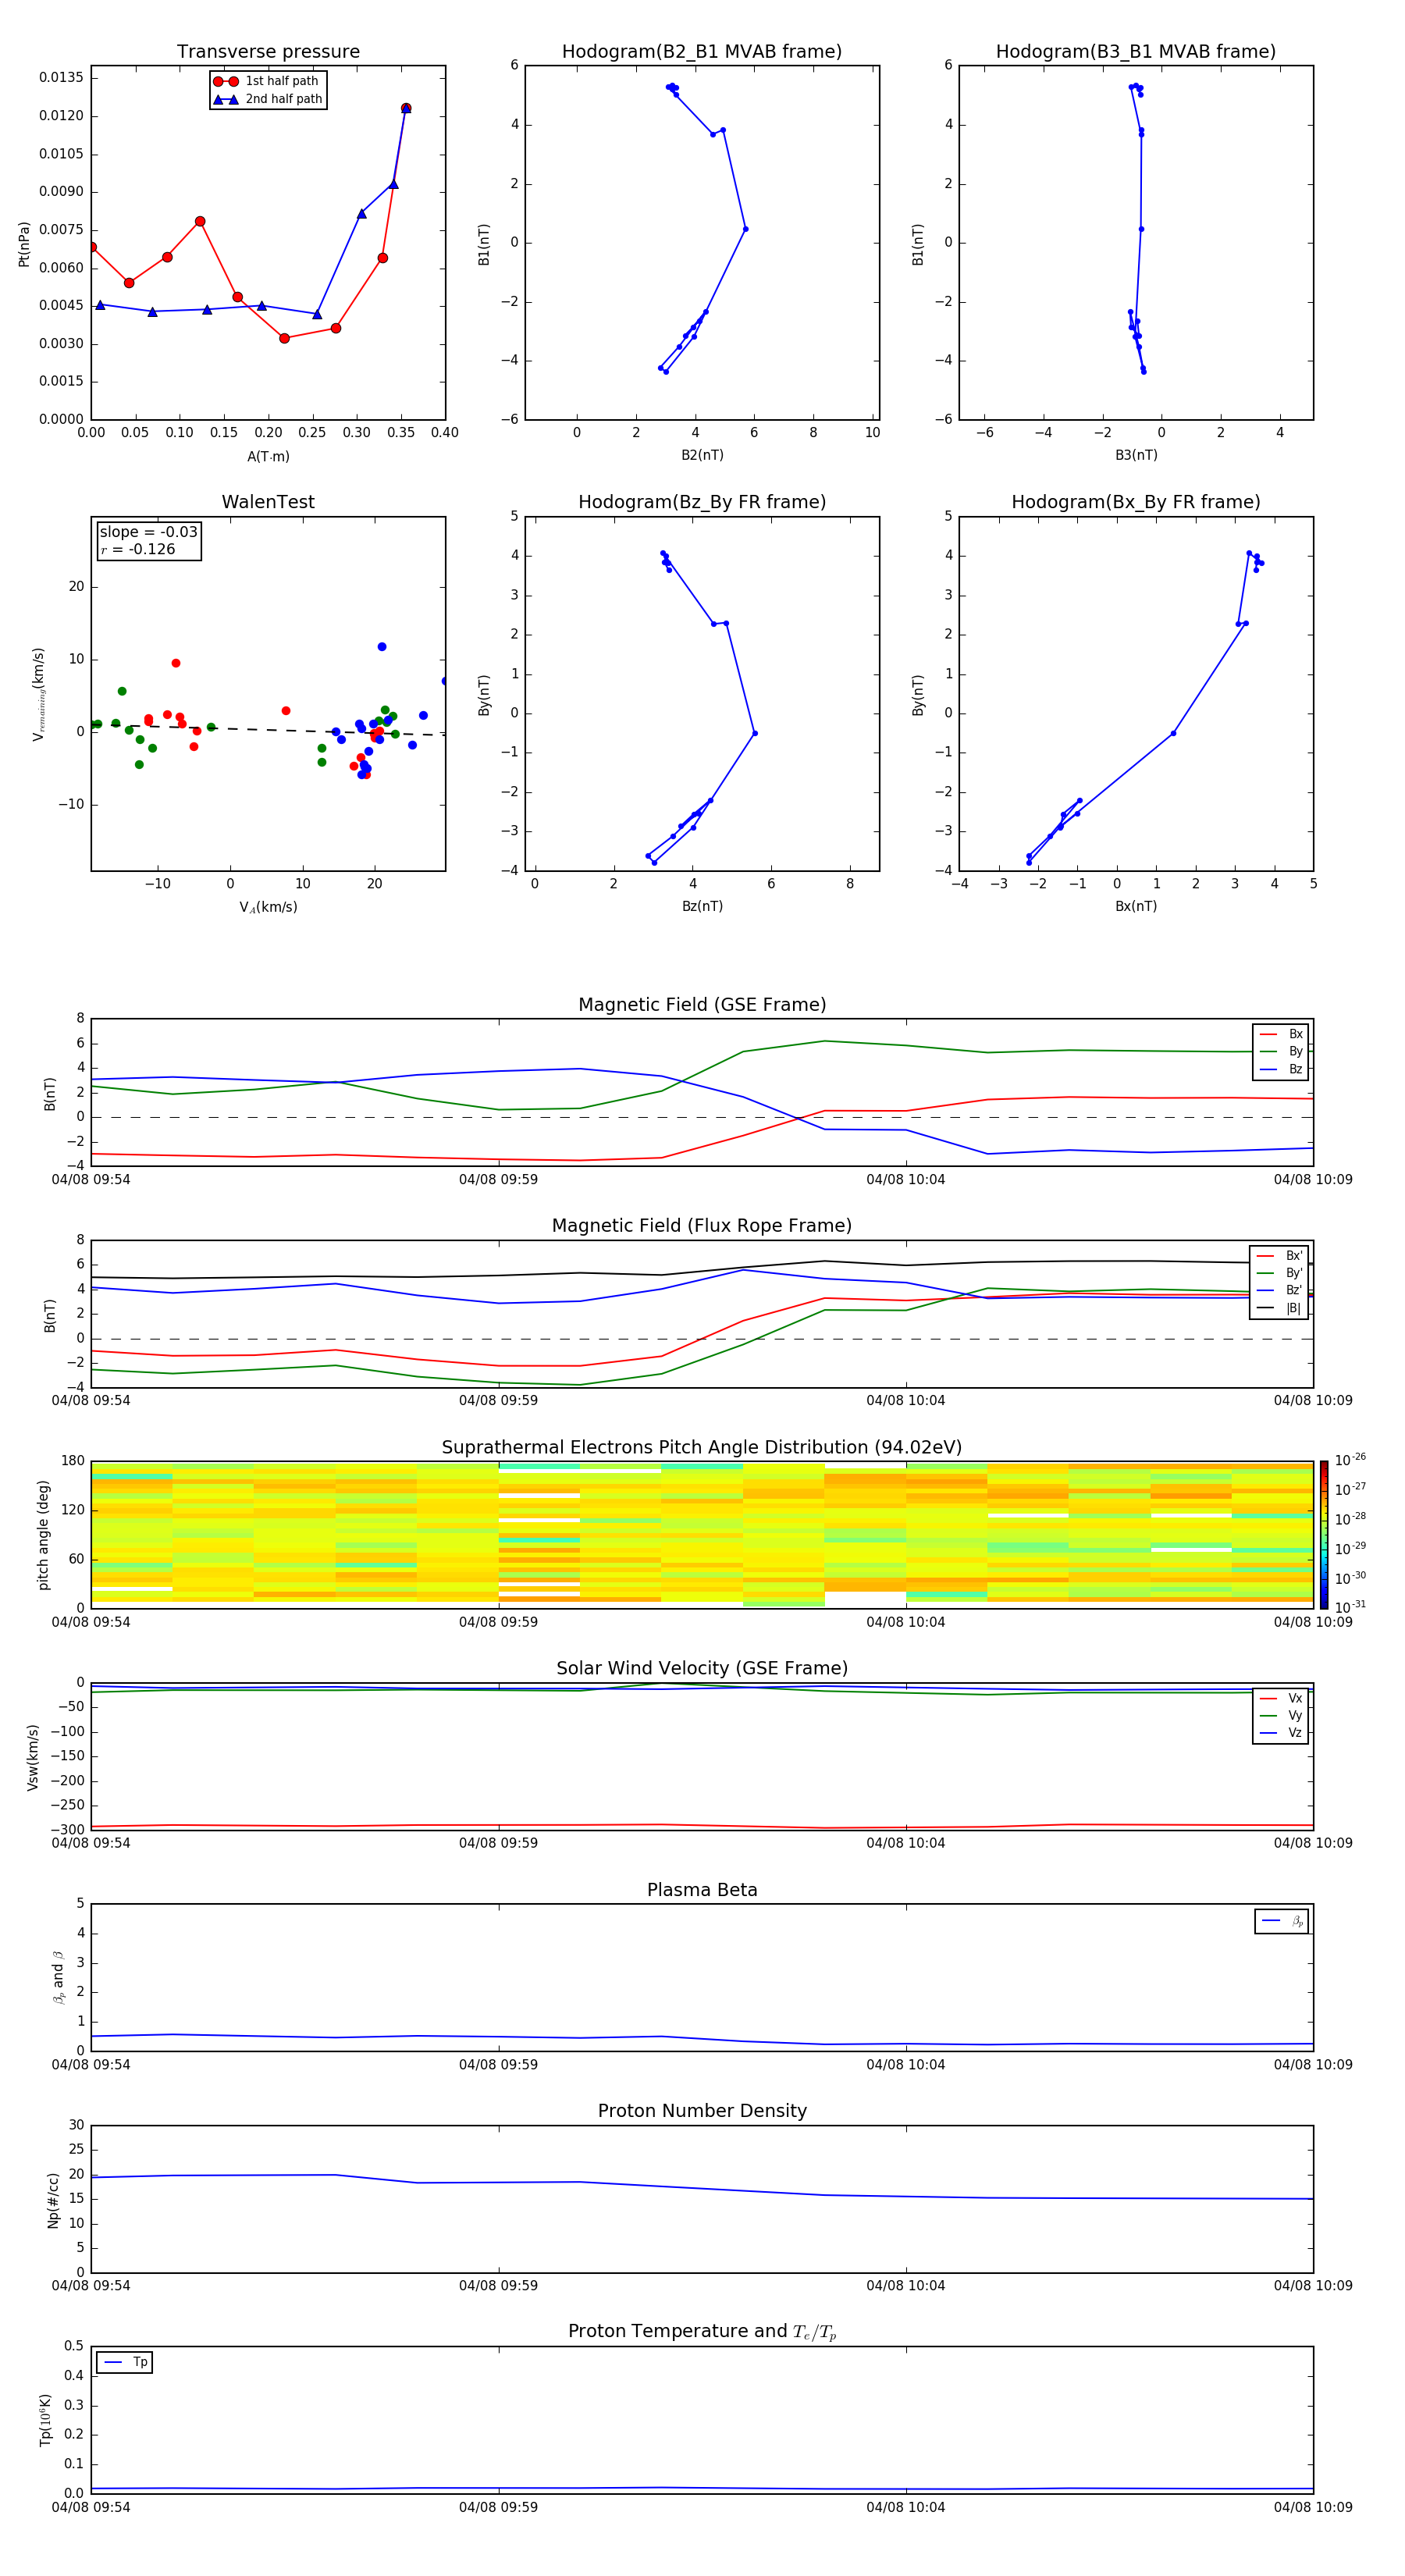Click 'Hodogram(B3_B1 MVAB frame)' title

click(x=1136, y=52)
